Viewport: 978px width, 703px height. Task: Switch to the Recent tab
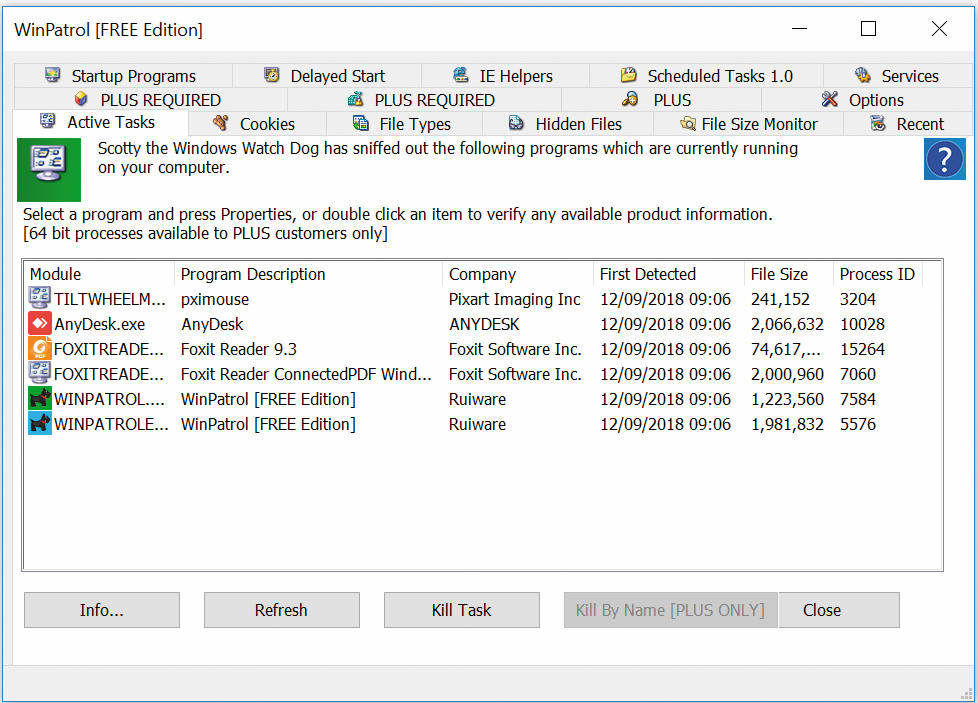(908, 124)
